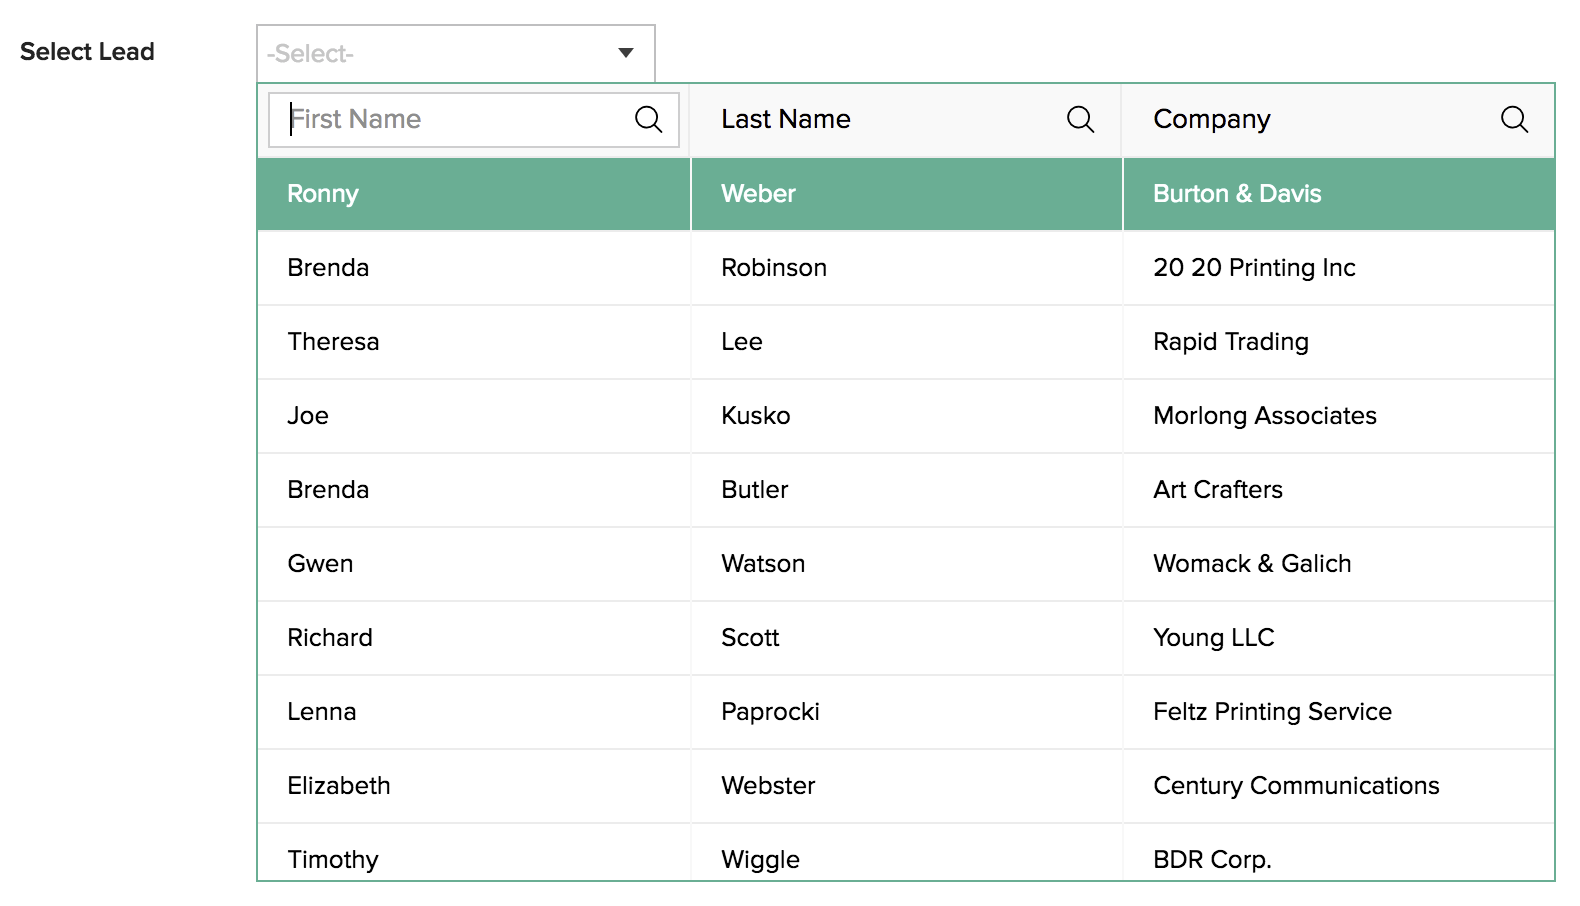The width and height of the screenshot is (1580, 906).
Task: Select company BDR Corp.
Action: pyautogui.click(x=1212, y=860)
